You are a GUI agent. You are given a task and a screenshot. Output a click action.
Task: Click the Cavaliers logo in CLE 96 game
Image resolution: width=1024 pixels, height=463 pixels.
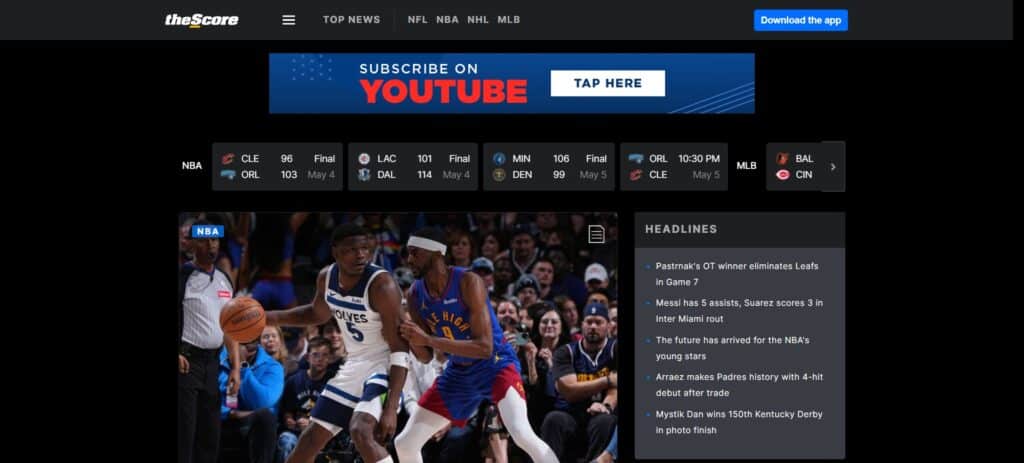click(x=228, y=159)
